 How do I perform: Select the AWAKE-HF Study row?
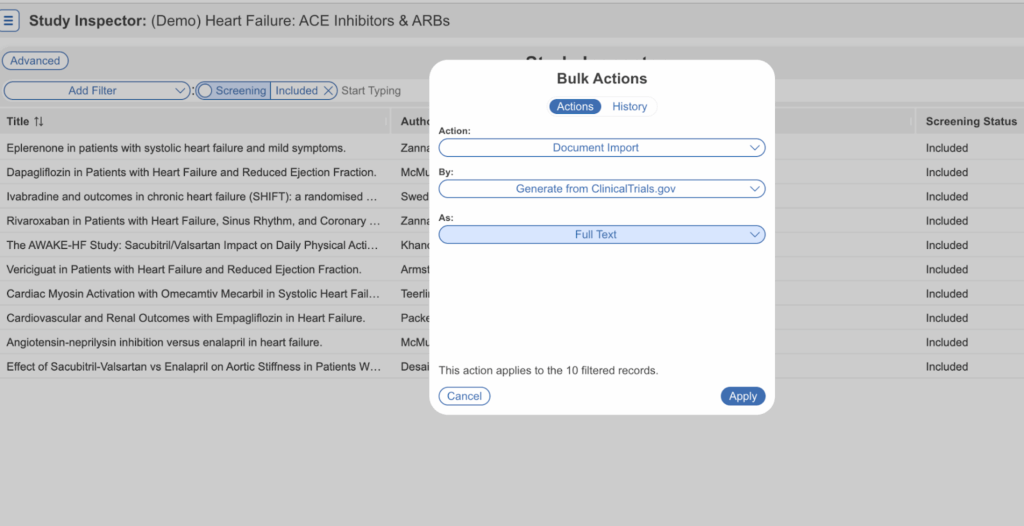click(192, 245)
